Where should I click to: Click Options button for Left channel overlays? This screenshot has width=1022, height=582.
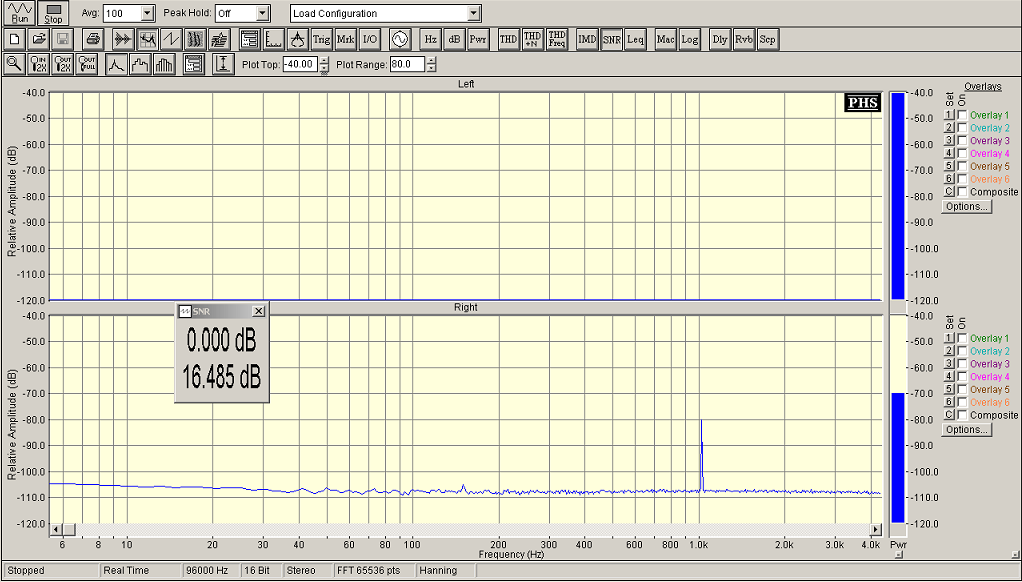(967, 207)
